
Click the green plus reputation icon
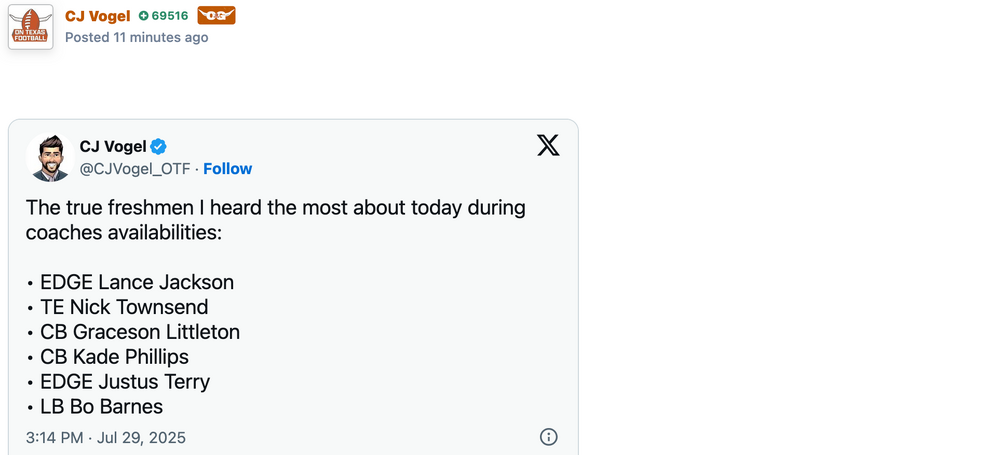[x=144, y=16]
